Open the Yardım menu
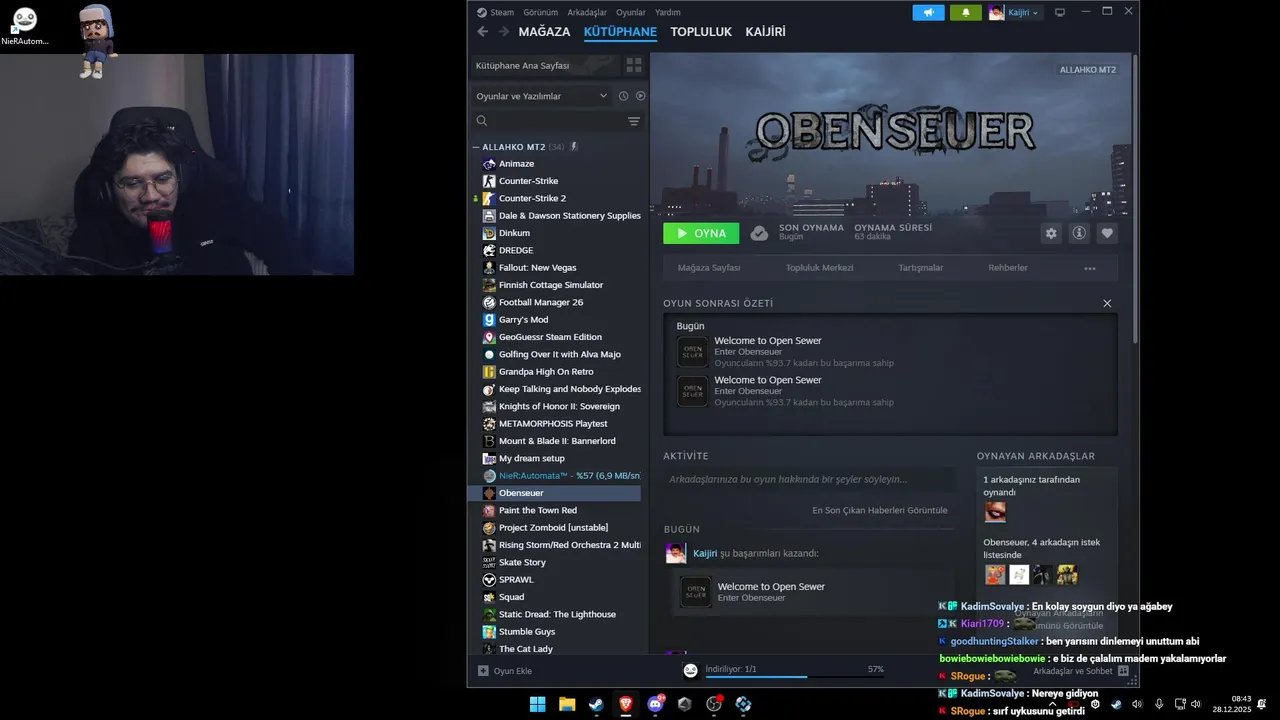 coord(668,13)
